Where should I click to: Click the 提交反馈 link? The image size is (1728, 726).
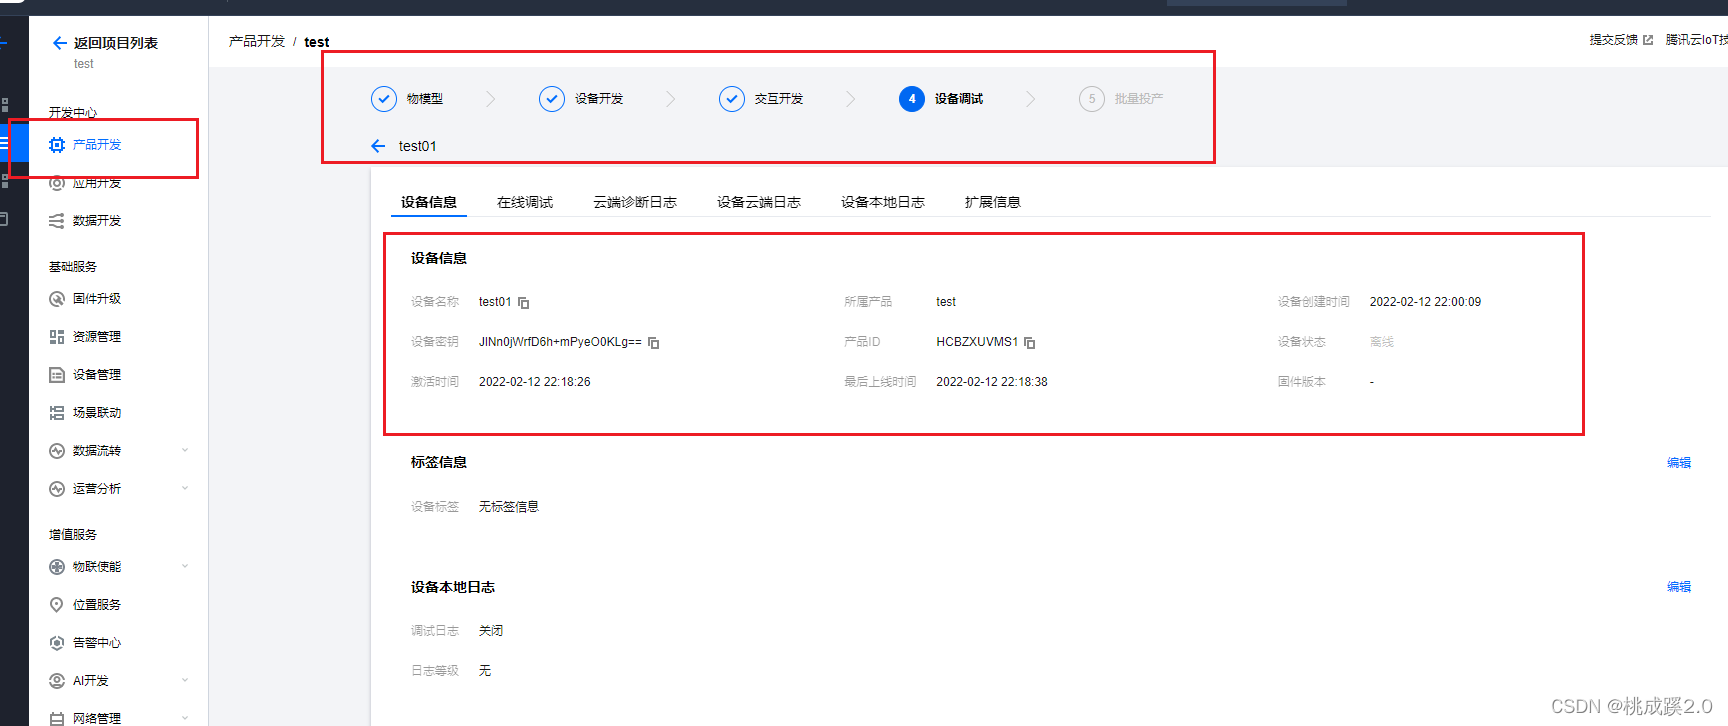pyautogui.click(x=1614, y=40)
